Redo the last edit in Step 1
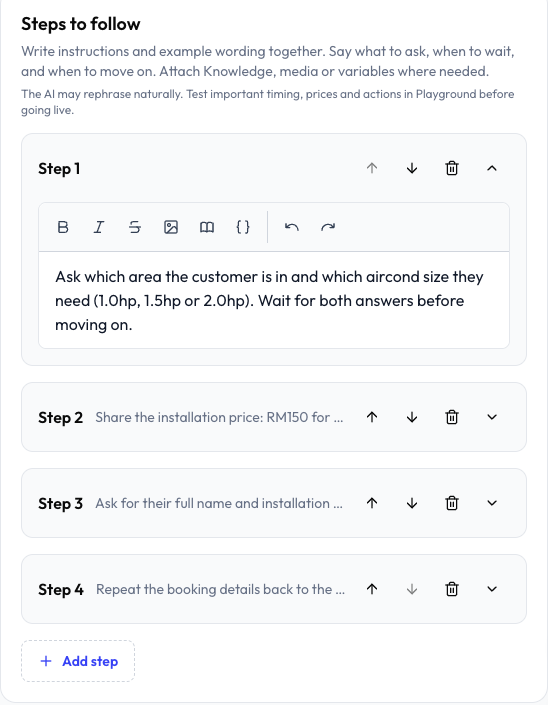The width and height of the screenshot is (548, 705). click(x=328, y=227)
